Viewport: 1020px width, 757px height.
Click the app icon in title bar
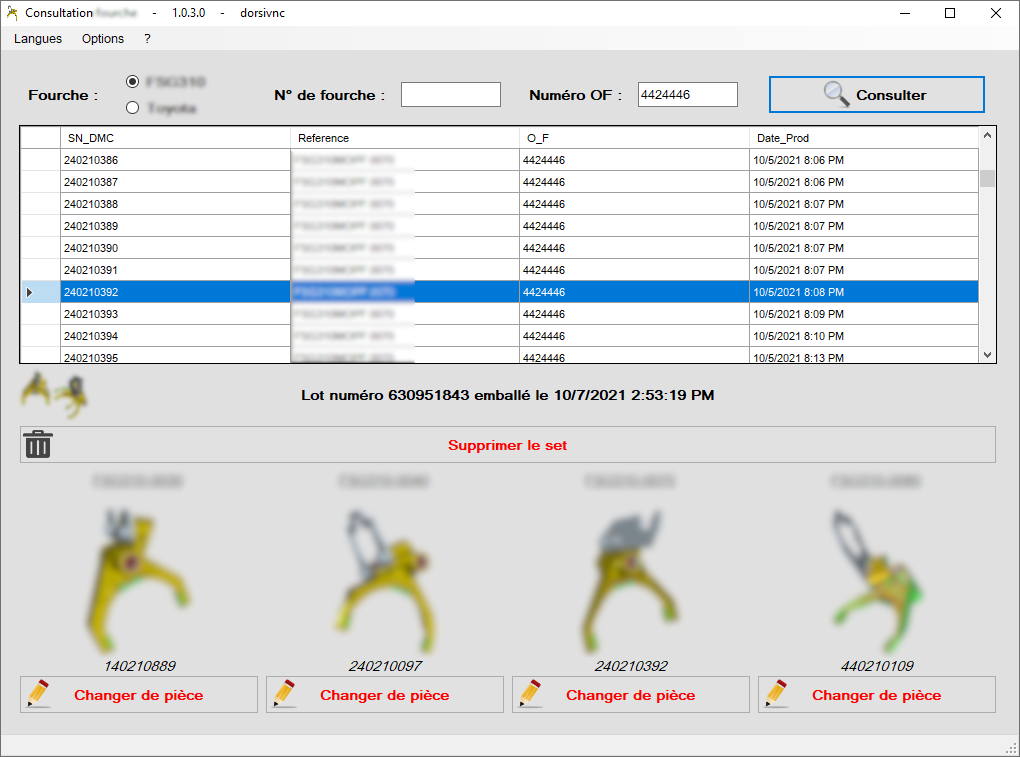point(13,13)
